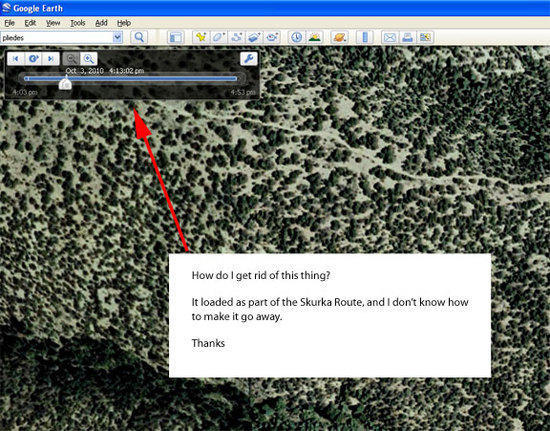550x431 pixels.
Task: Click the Email envelope icon
Action: [x=390, y=37]
